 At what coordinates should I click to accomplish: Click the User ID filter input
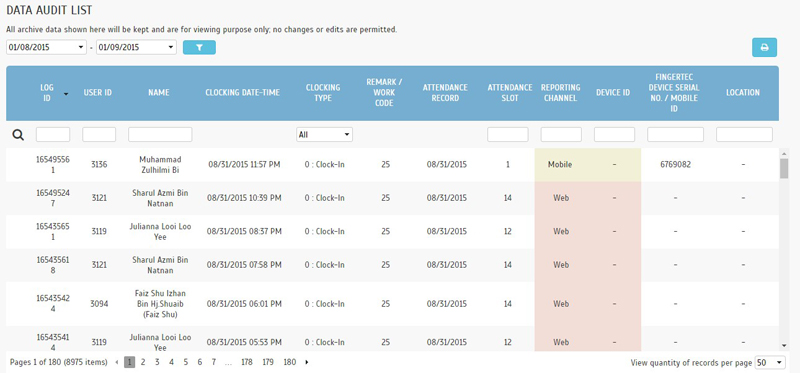pos(99,135)
